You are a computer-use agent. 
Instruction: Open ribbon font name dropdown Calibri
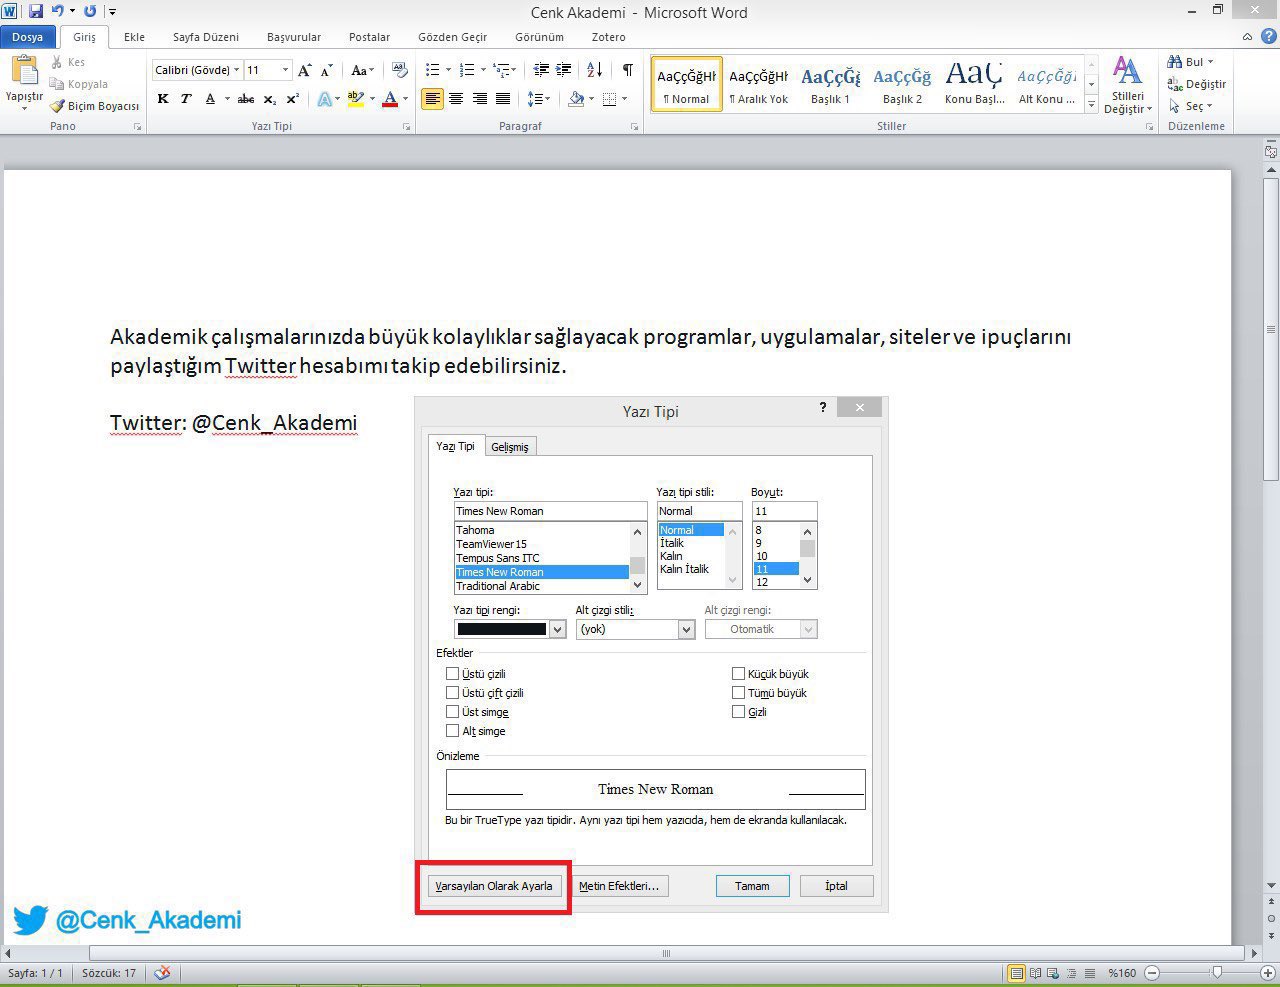coord(237,70)
